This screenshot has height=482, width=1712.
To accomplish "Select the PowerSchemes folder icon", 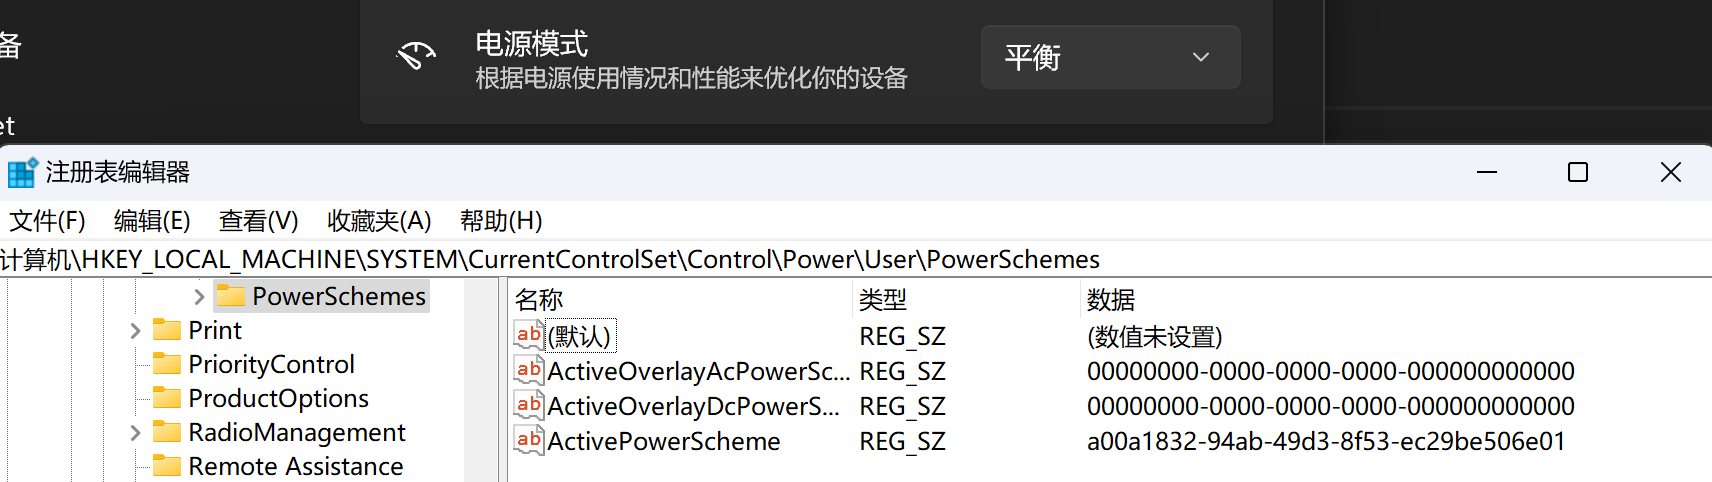I will point(231,296).
